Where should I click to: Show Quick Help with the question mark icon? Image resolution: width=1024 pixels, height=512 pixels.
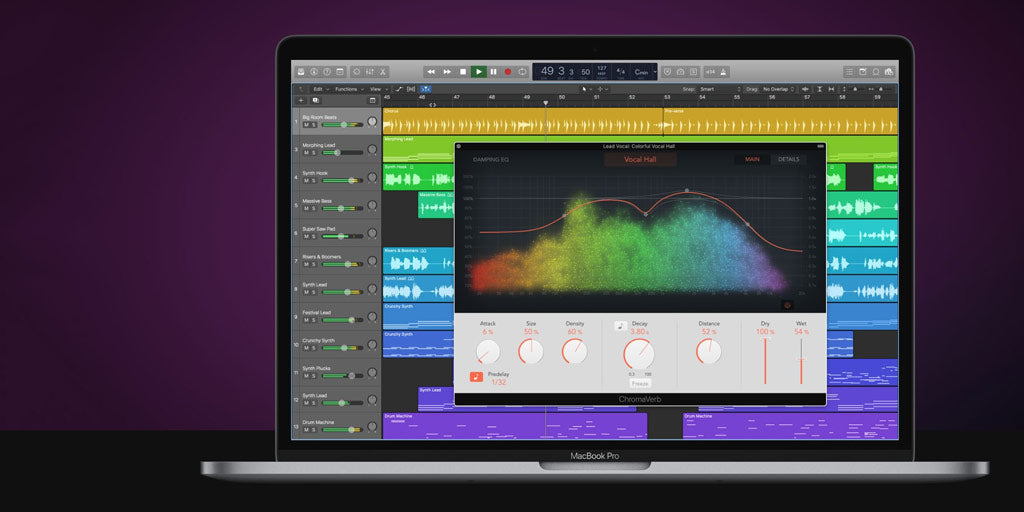[326, 72]
